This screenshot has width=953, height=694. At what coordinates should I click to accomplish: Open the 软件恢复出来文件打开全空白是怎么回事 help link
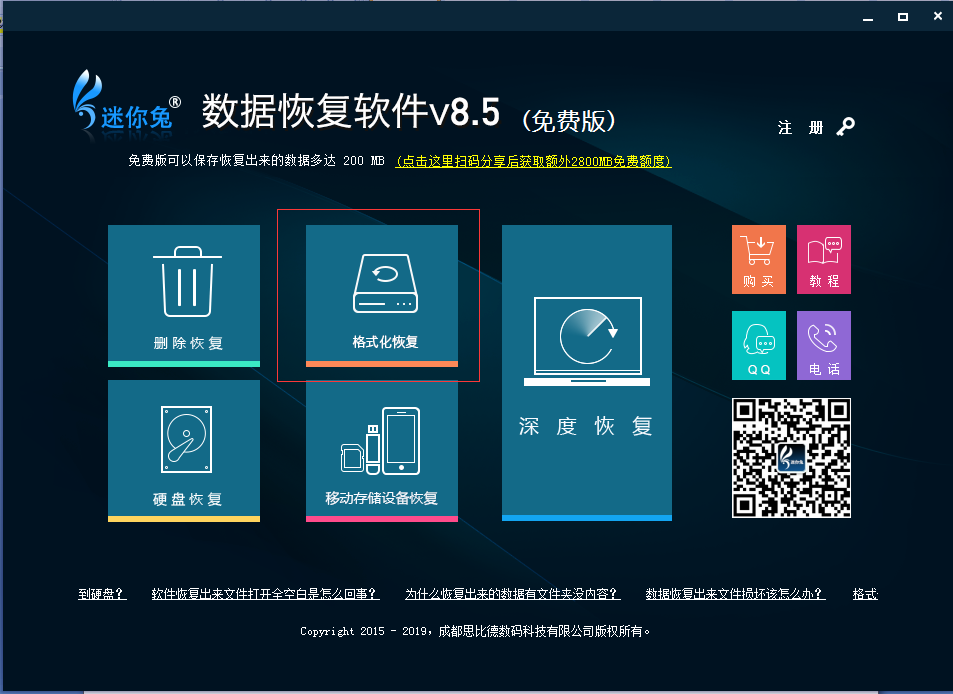266,594
